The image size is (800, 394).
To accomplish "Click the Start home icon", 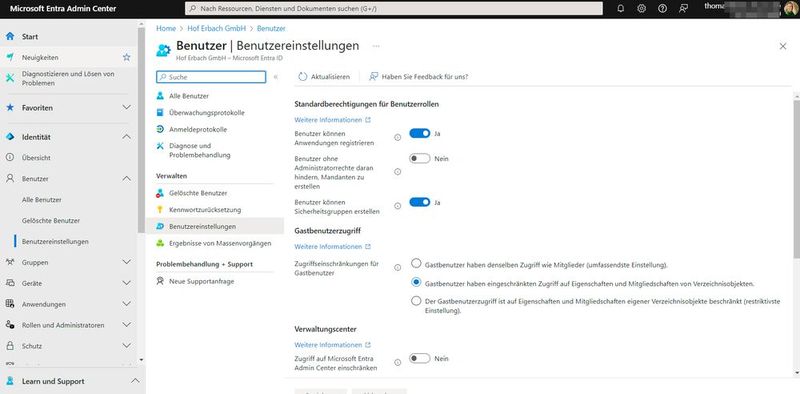I will [10, 37].
